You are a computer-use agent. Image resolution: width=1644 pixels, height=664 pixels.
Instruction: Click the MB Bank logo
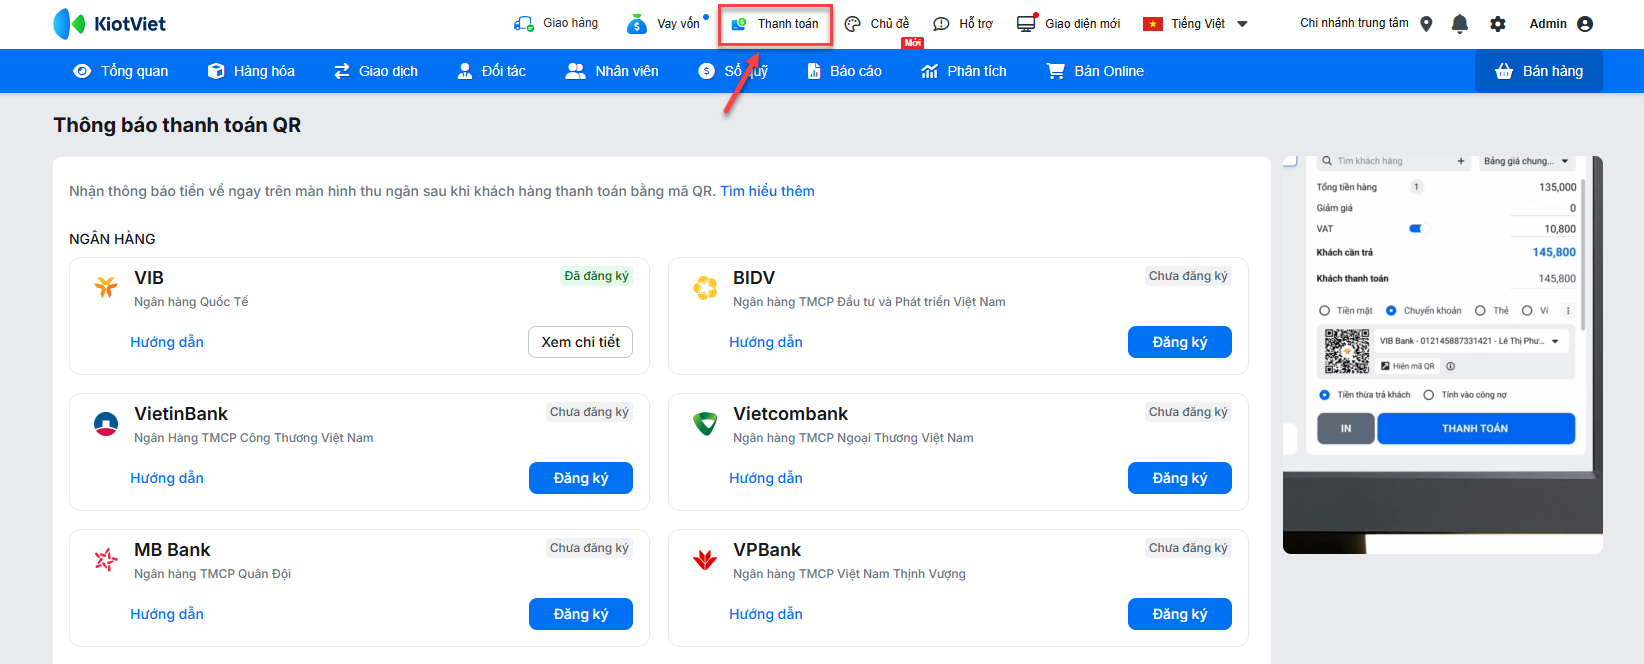tap(106, 560)
